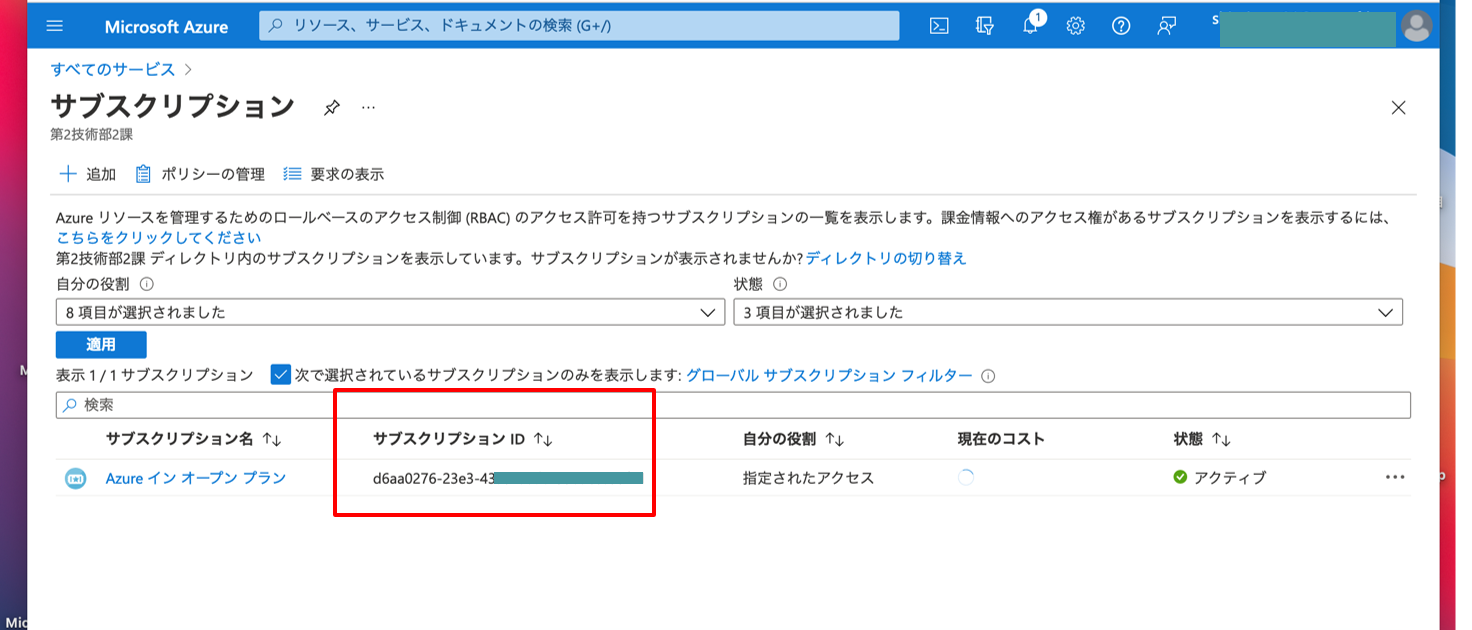Focus the global resource search box

579,26
